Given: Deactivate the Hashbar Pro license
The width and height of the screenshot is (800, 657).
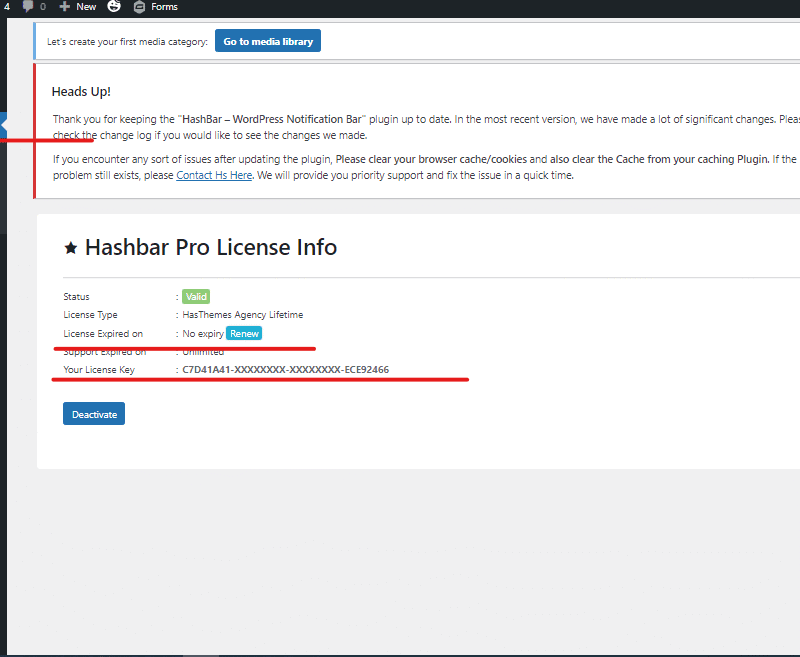Looking at the screenshot, I should (x=94, y=414).
